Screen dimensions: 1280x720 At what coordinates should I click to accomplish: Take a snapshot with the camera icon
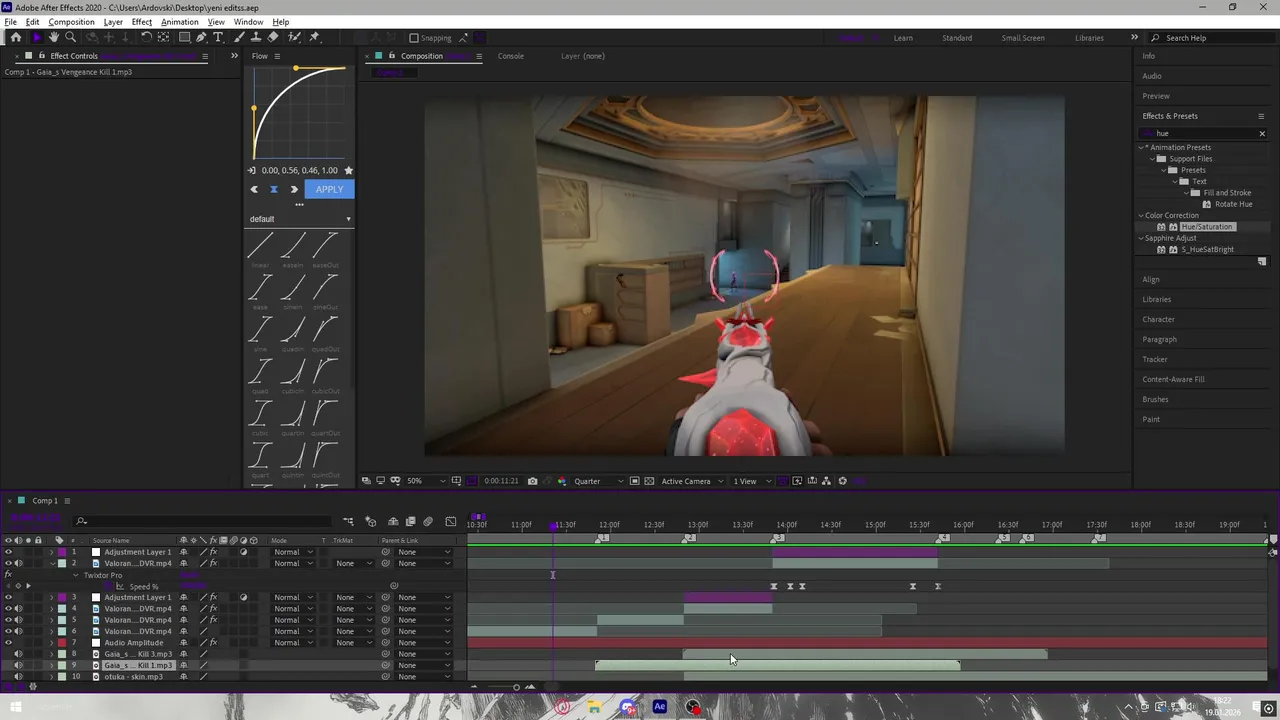pos(532,481)
